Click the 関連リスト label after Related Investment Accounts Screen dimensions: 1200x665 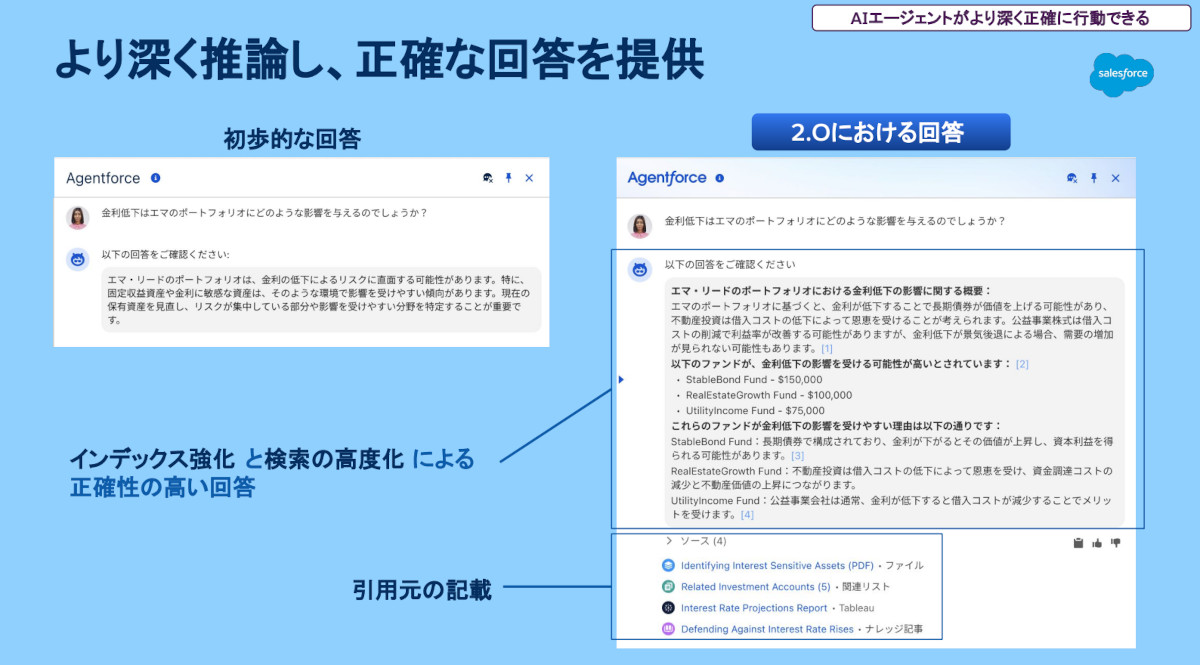tap(866, 587)
